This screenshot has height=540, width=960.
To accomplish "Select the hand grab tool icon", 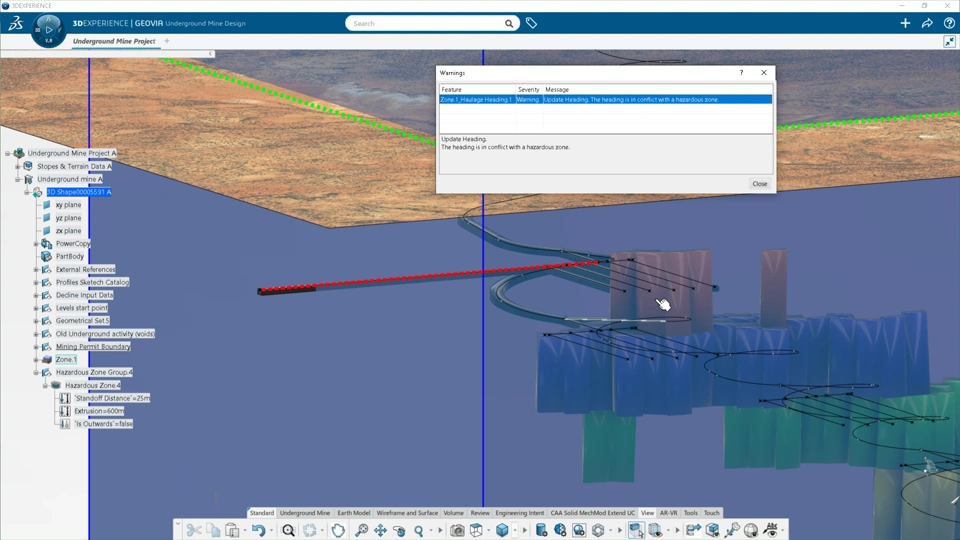I will [338, 530].
